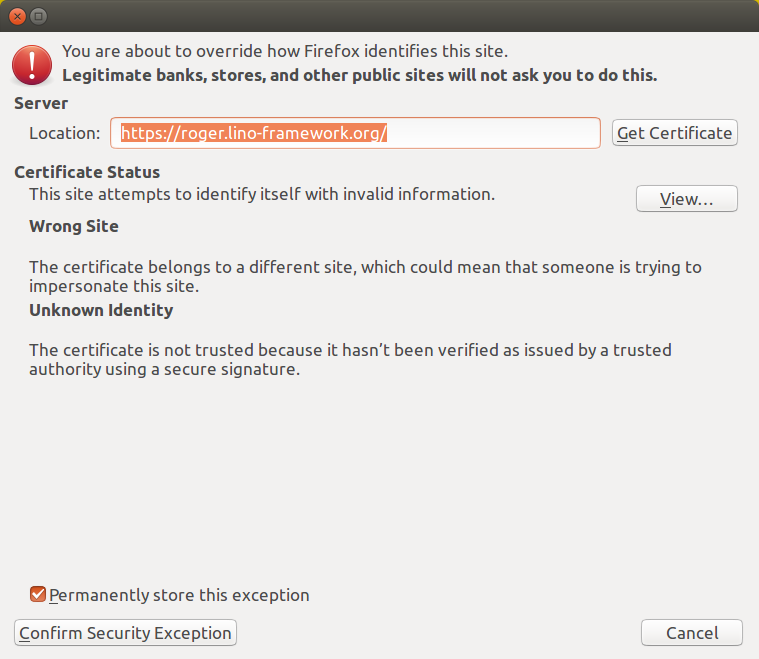Click the red exclamation warning icon
Image resolution: width=759 pixels, height=659 pixels.
coord(32,65)
